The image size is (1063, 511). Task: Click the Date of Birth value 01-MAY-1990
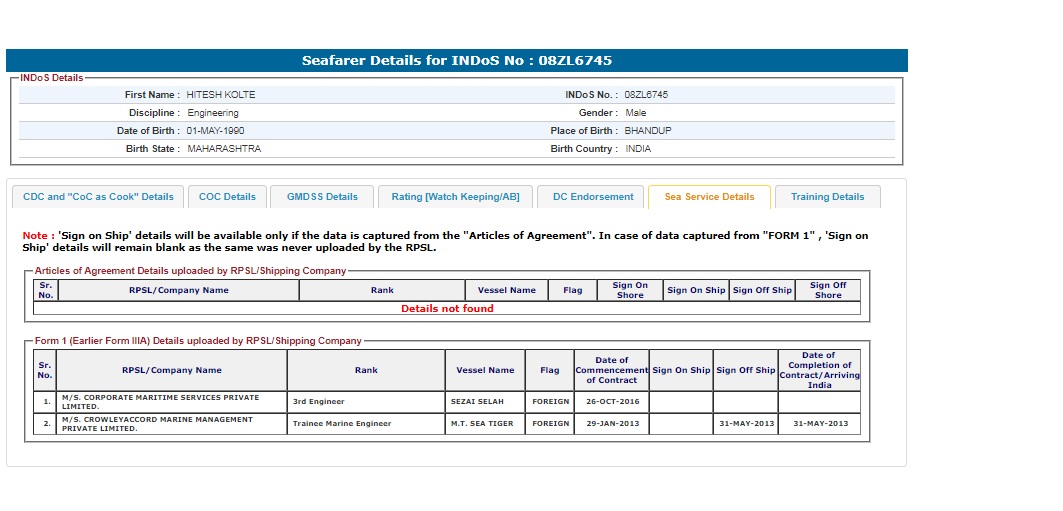[x=215, y=131]
